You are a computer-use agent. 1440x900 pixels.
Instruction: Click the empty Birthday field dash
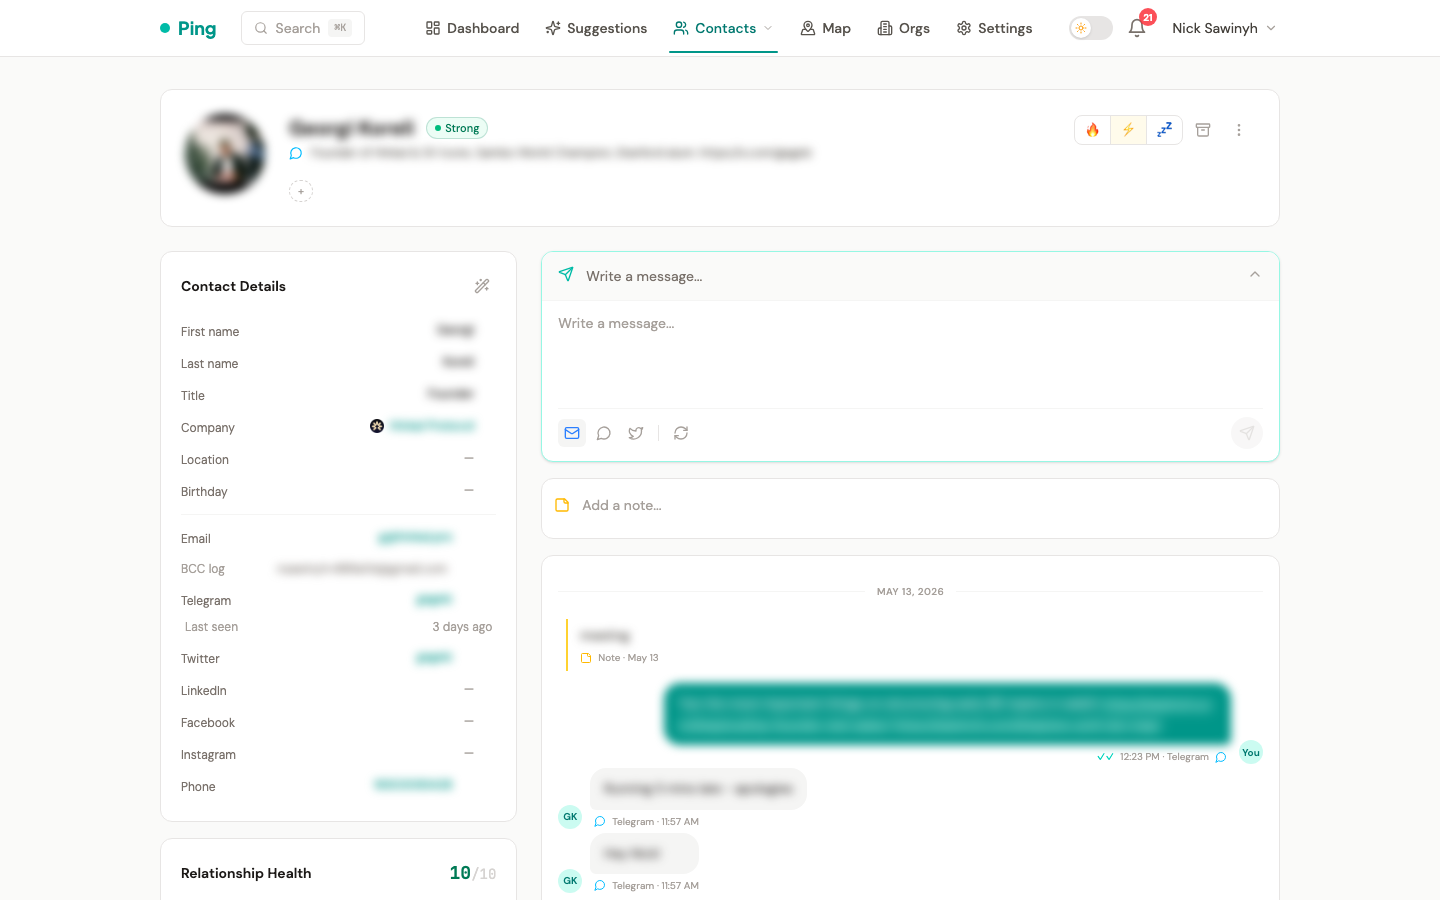pyautogui.click(x=469, y=490)
